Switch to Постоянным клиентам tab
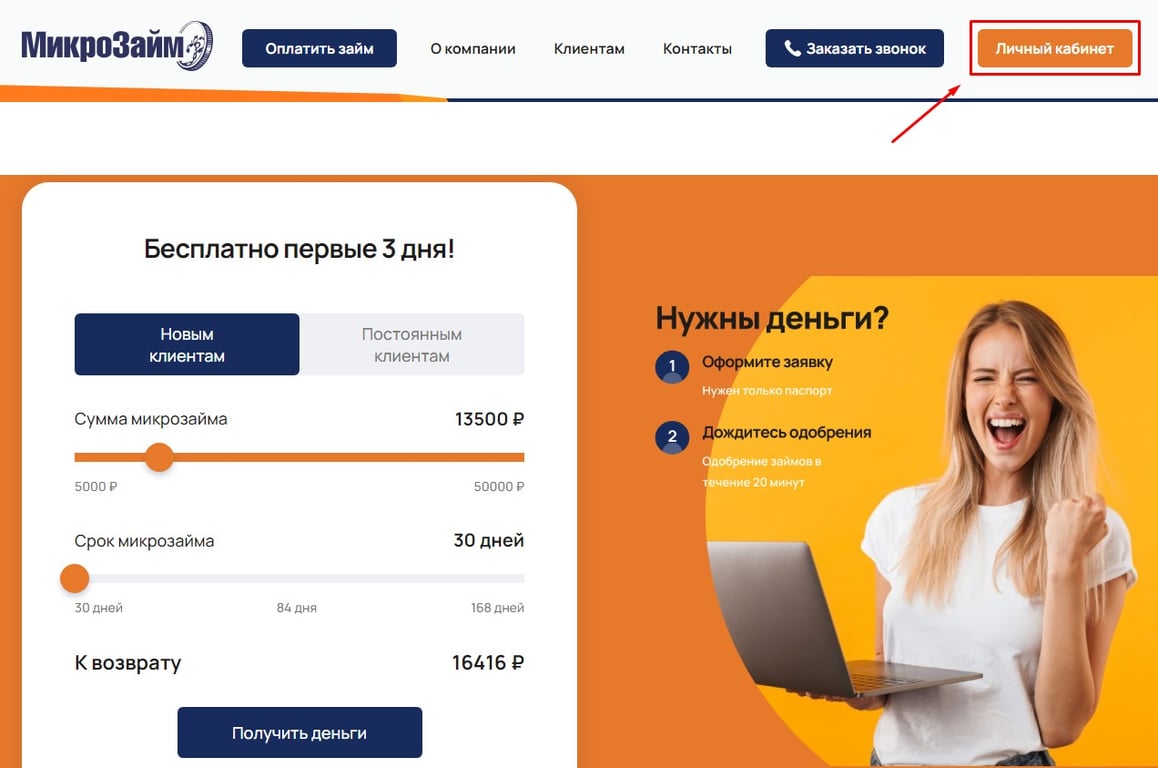This screenshot has width=1158, height=768. 411,345
